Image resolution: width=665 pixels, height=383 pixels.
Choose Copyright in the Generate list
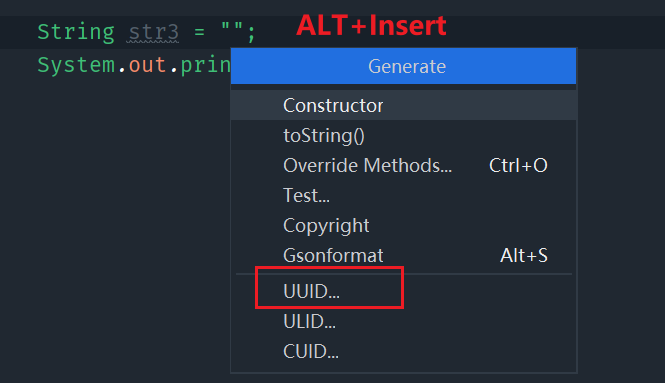point(403,226)
